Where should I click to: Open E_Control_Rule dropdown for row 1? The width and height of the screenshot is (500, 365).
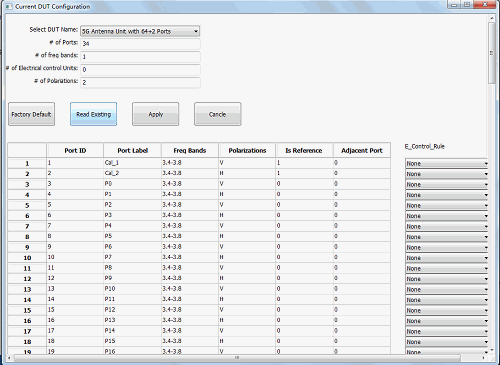click(x=447, y=163)
